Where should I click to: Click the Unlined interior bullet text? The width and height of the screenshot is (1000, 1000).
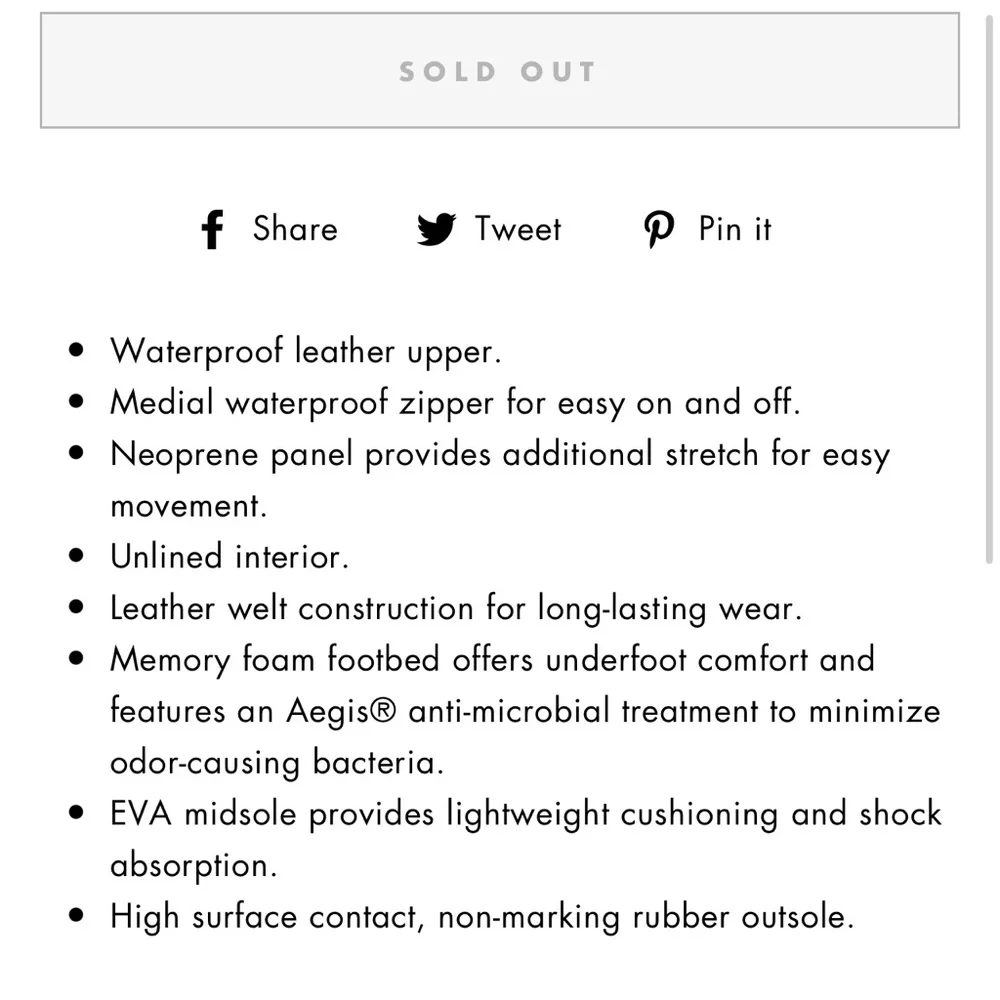pos(230,557)
